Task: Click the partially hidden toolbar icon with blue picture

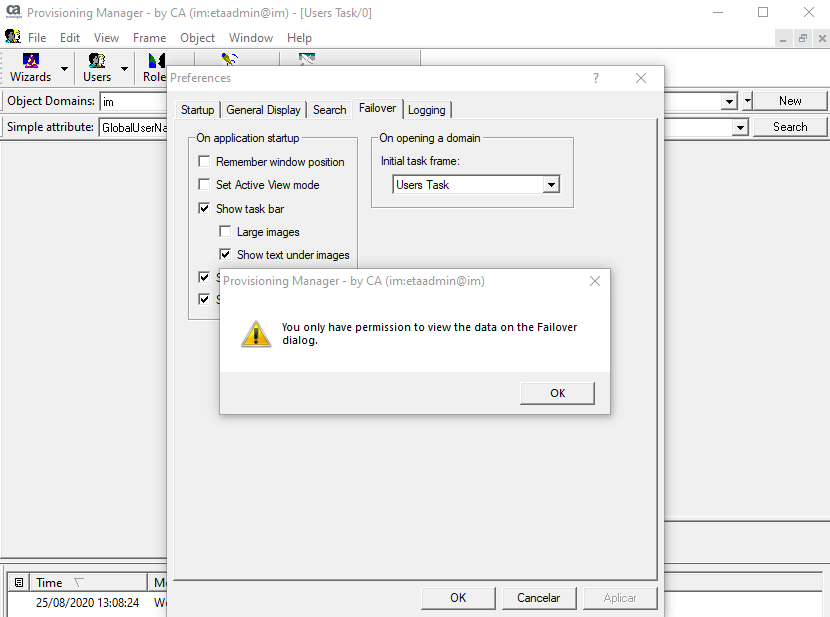Action: 306,59
